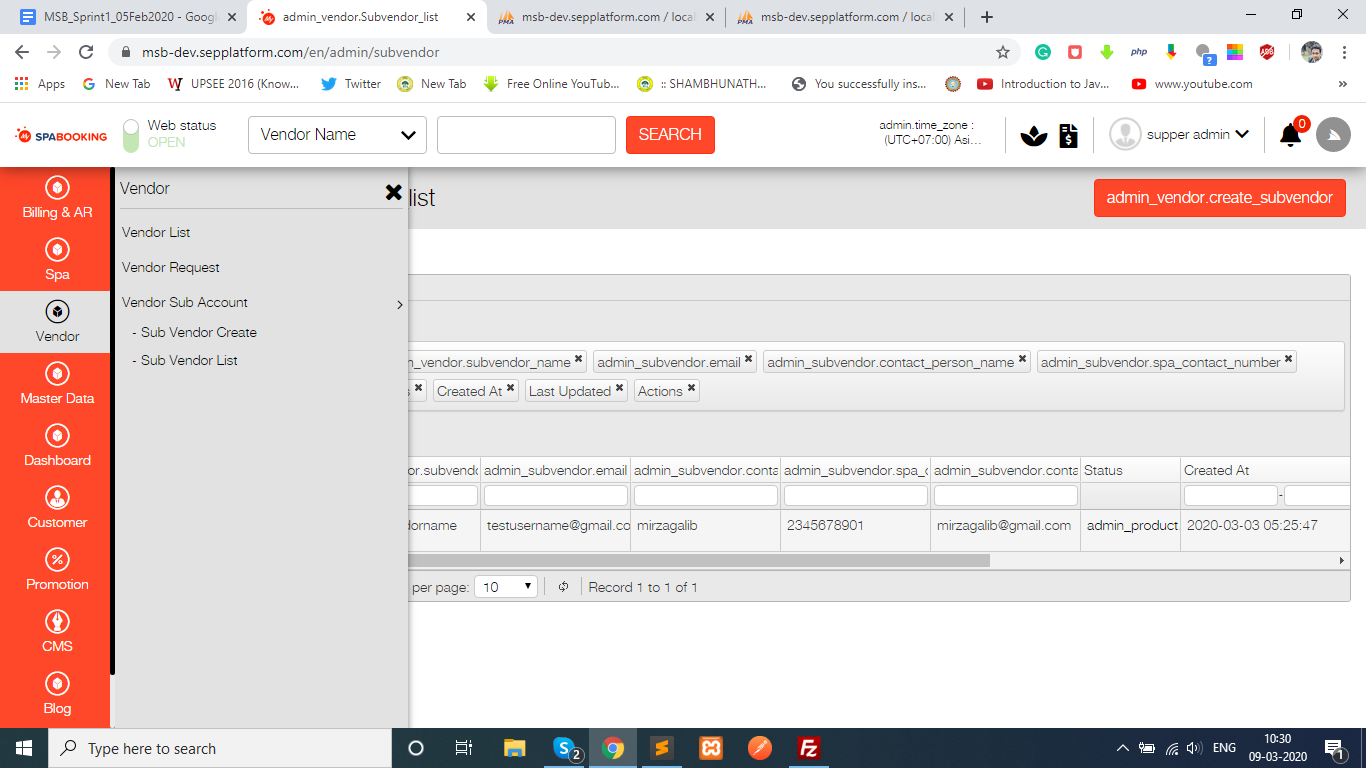Image resolution: width=1366 pixels, height=768 pixels.
Task: Open the Promotion percent icon
Action: pyautogui.click(x=57, y=560)
